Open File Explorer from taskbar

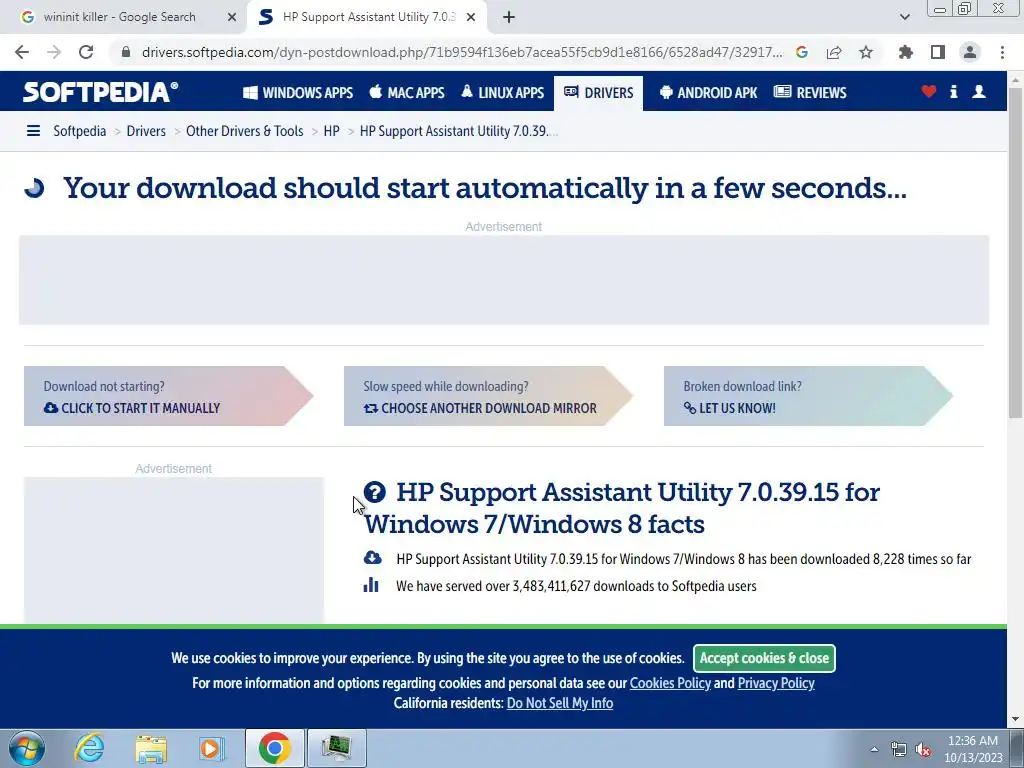tap(151, 748)
